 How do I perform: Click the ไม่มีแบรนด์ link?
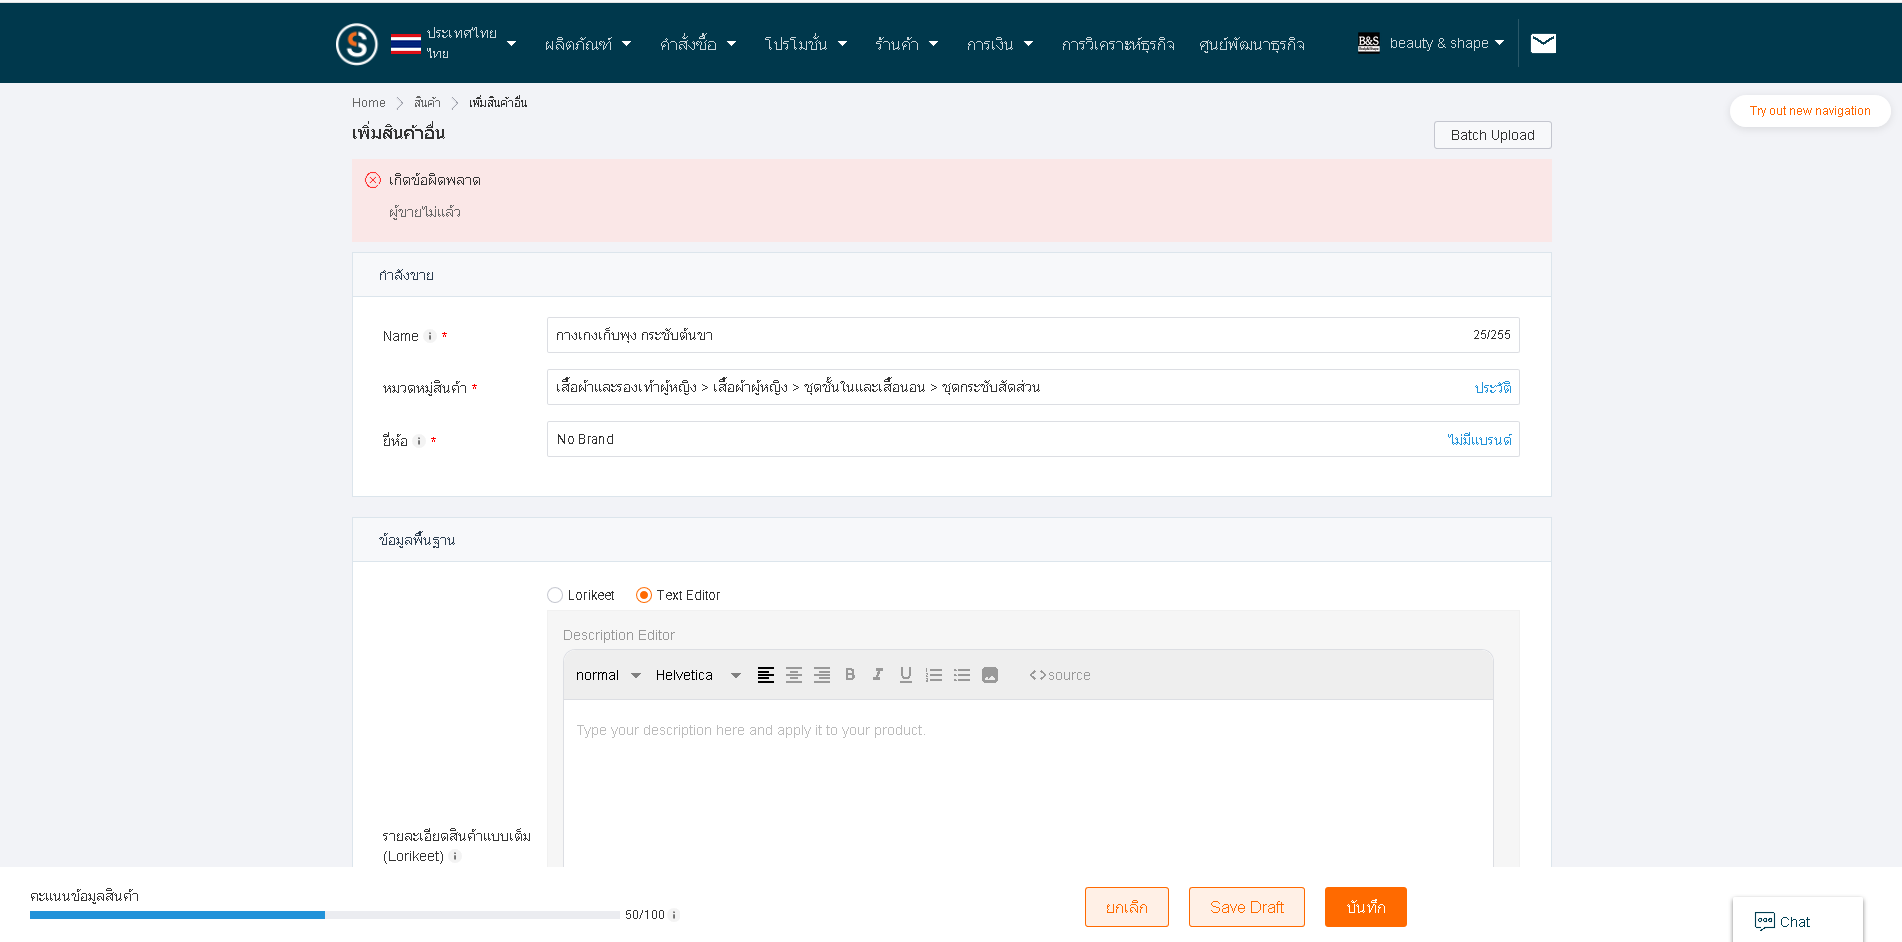[1480, 440]
